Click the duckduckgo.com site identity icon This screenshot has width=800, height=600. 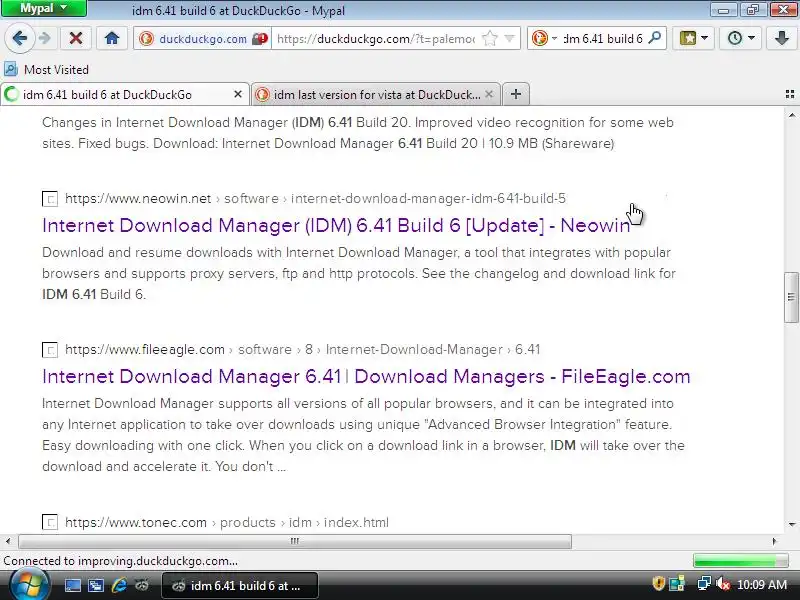(x=147, y=39)
